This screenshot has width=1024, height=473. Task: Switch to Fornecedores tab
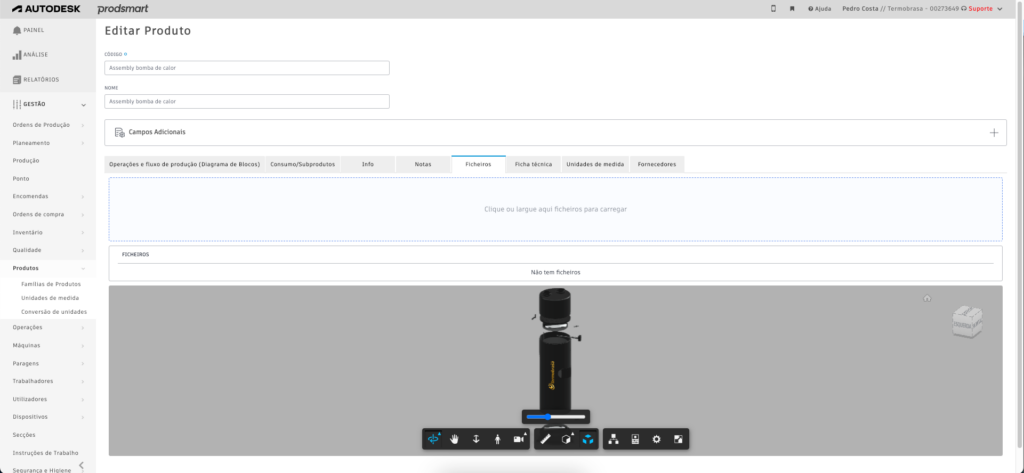click(x=658, y=165)
